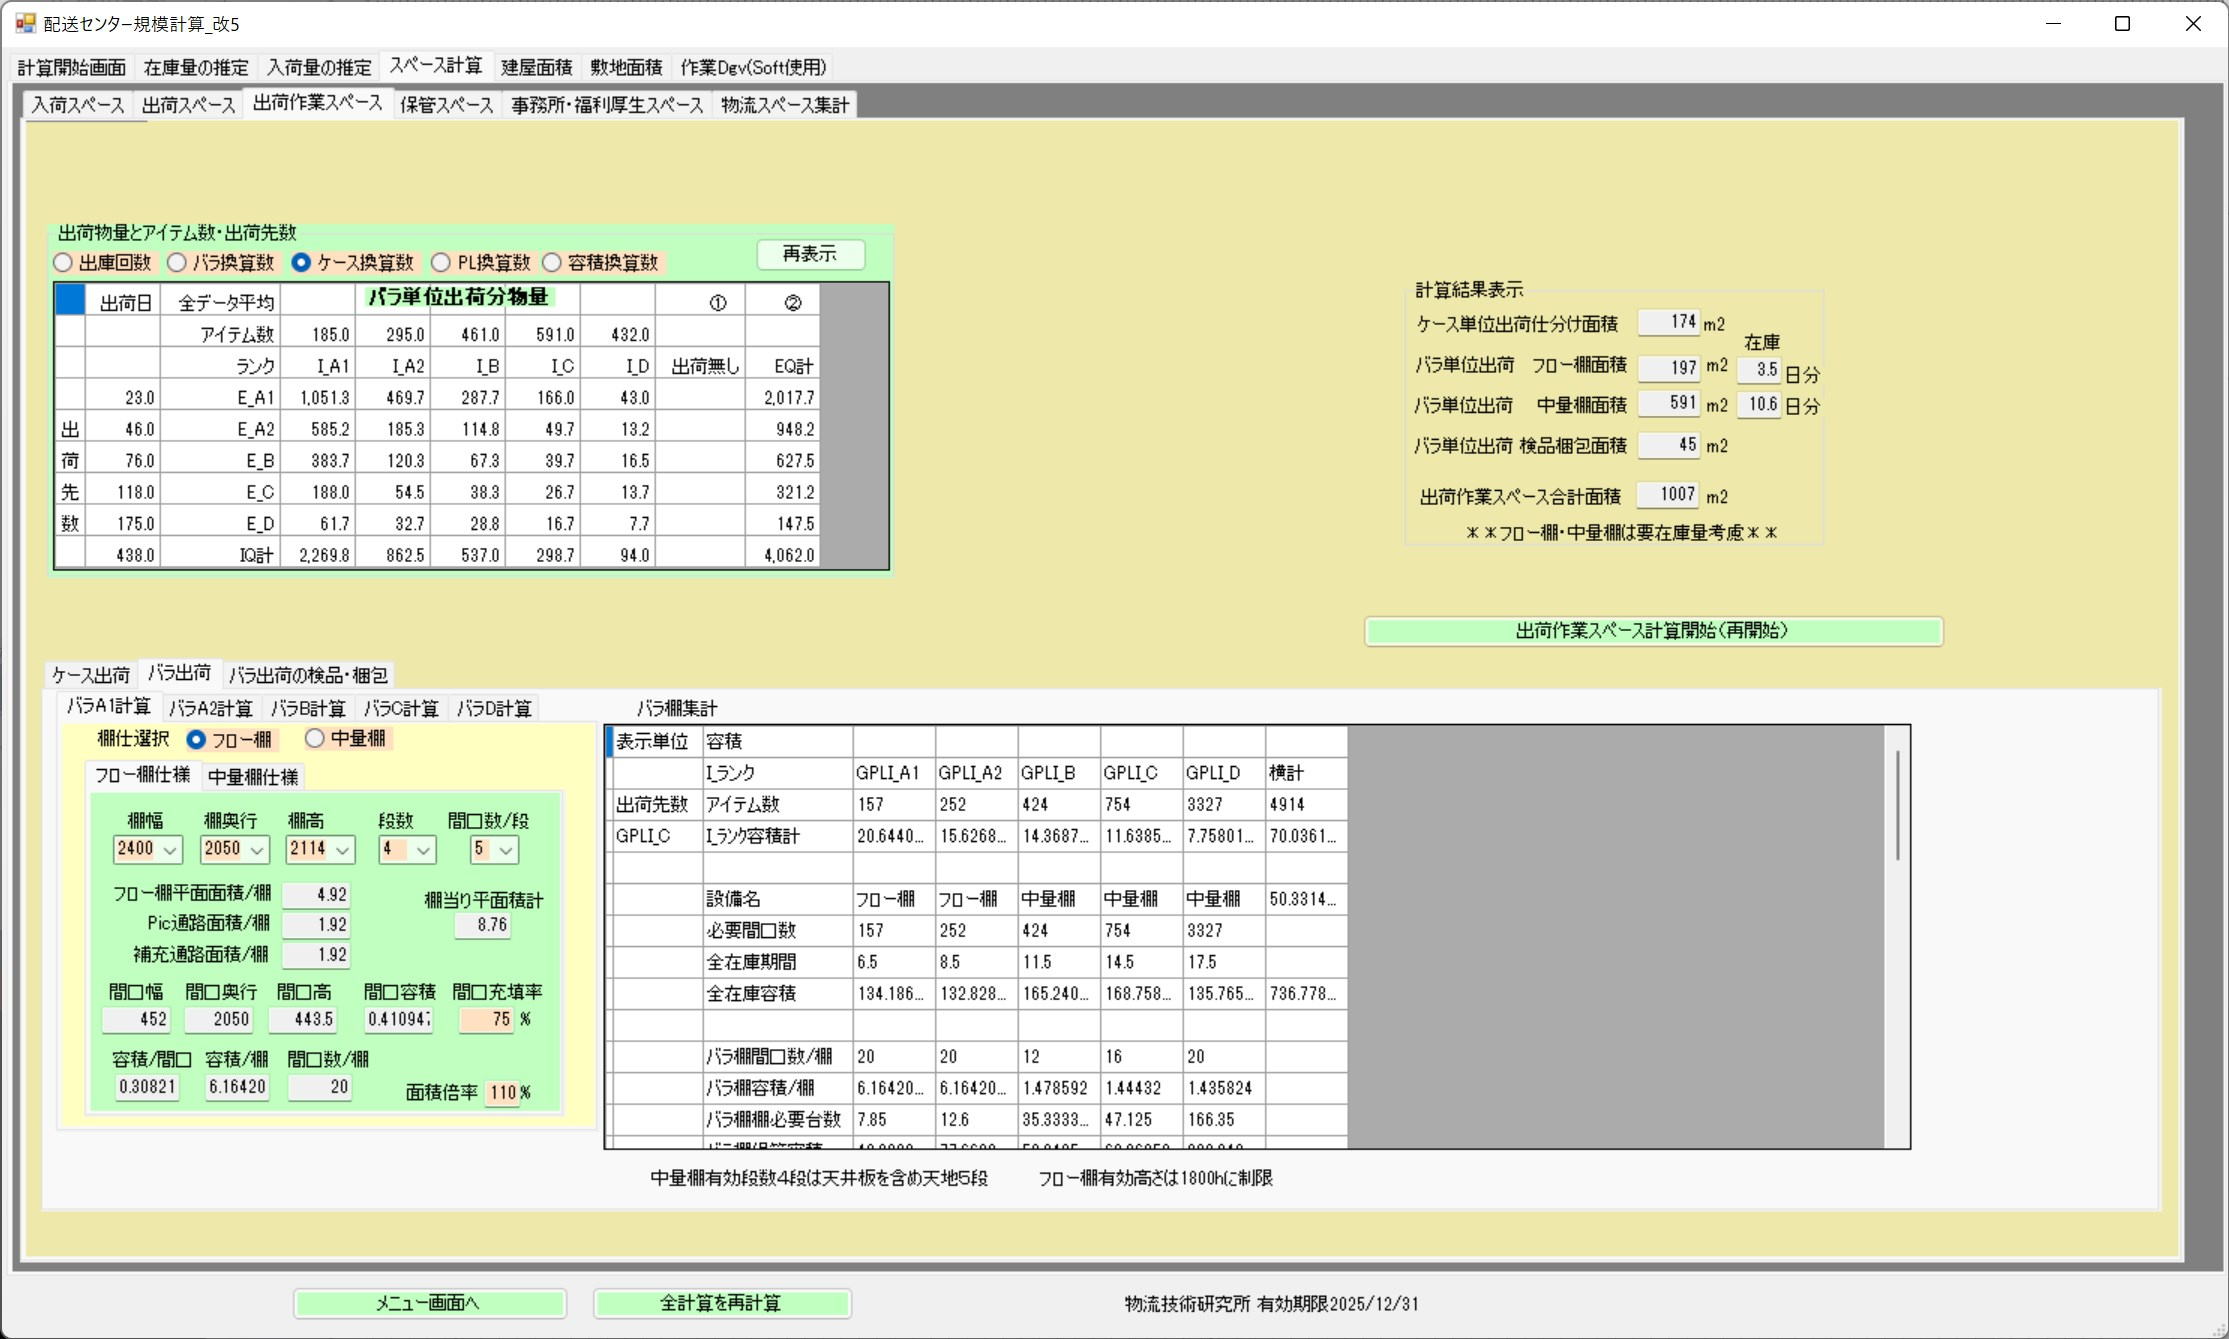Select the blue top-left grid corner cell
2229x1339 pixels.
tap(70, 300)
